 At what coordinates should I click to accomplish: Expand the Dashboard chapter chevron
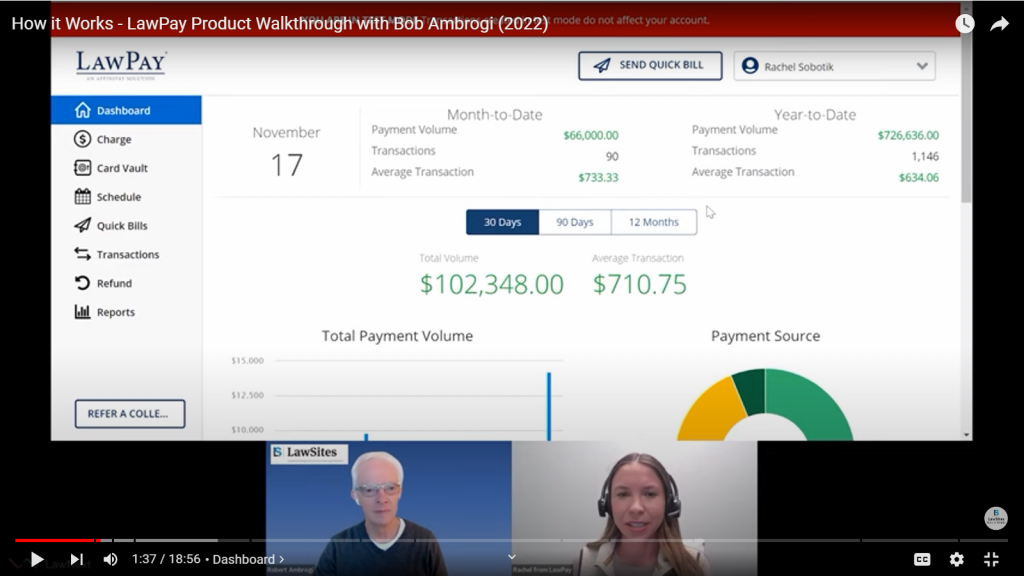[x=281, y=559]
